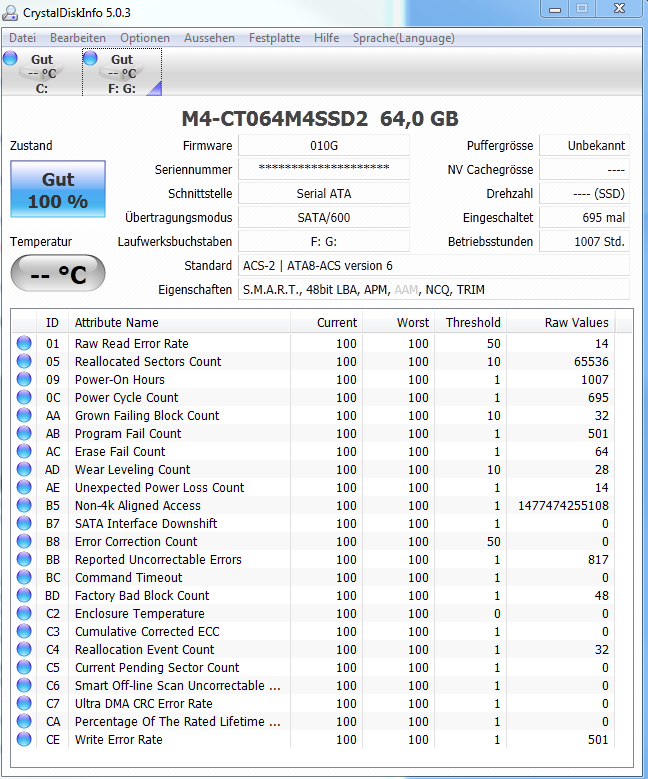Image resolution: width=648 pixels, height=779 pixels.
Task: Click status orb for Command Timeout
Action: [x=24, y=577]
